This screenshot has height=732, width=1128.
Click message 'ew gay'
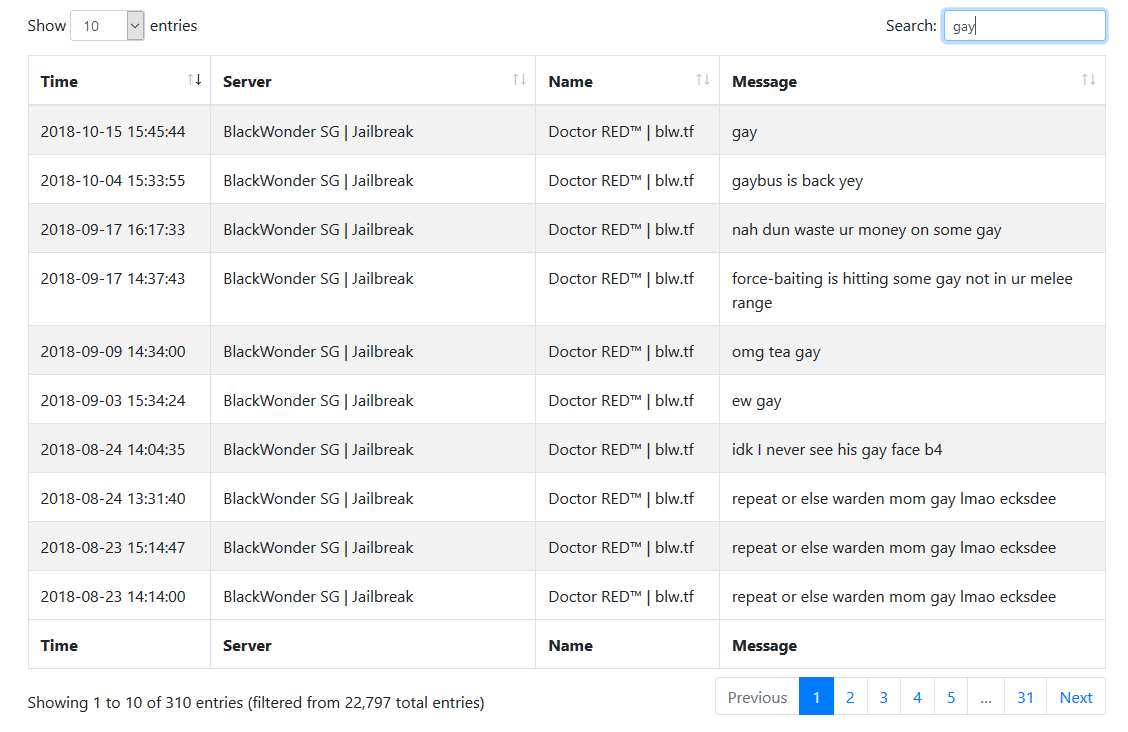(x=756, y=401)
